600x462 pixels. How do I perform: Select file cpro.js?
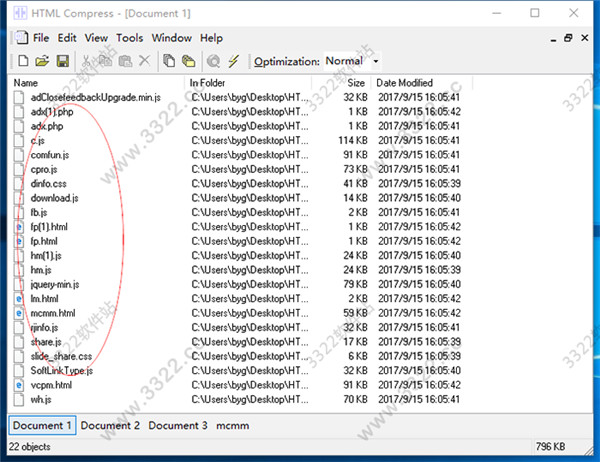(44, 169)
